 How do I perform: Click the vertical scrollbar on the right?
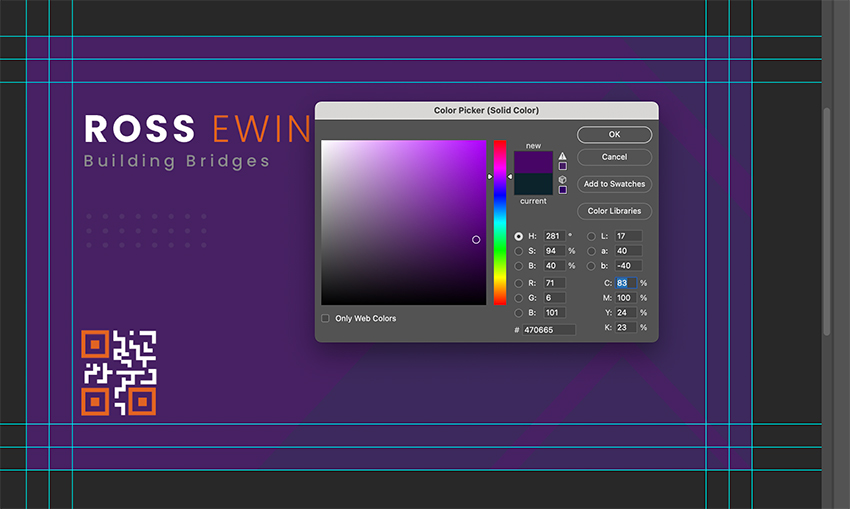coord(827,222)
